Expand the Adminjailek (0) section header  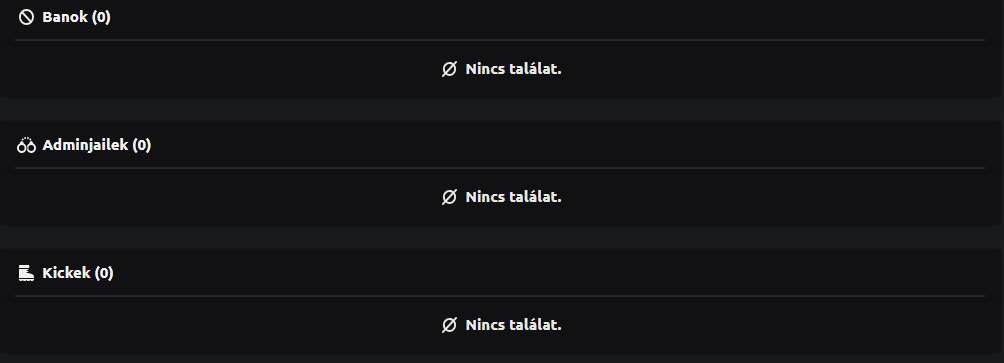pyautogui.click(x=97, y=145)
